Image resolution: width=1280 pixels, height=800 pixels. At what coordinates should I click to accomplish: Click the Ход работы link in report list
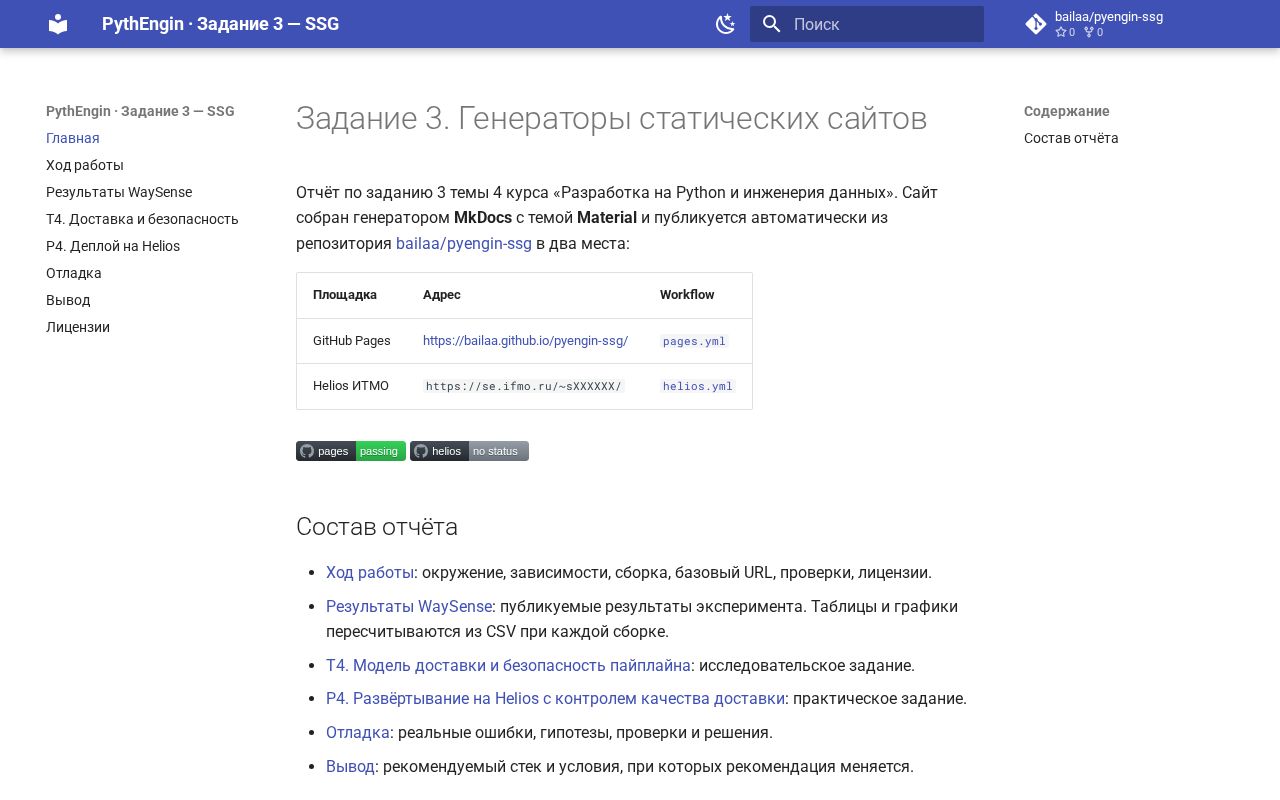(x=370, y=573)
